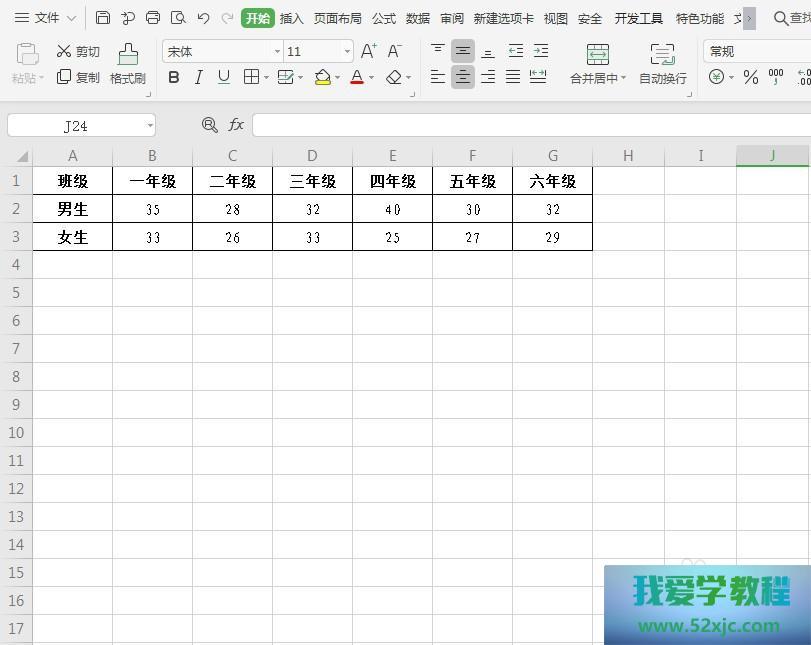
Task: Select the Format Painter (格式刷) tool
Action: pyautogui.click(x=128, y=62)
